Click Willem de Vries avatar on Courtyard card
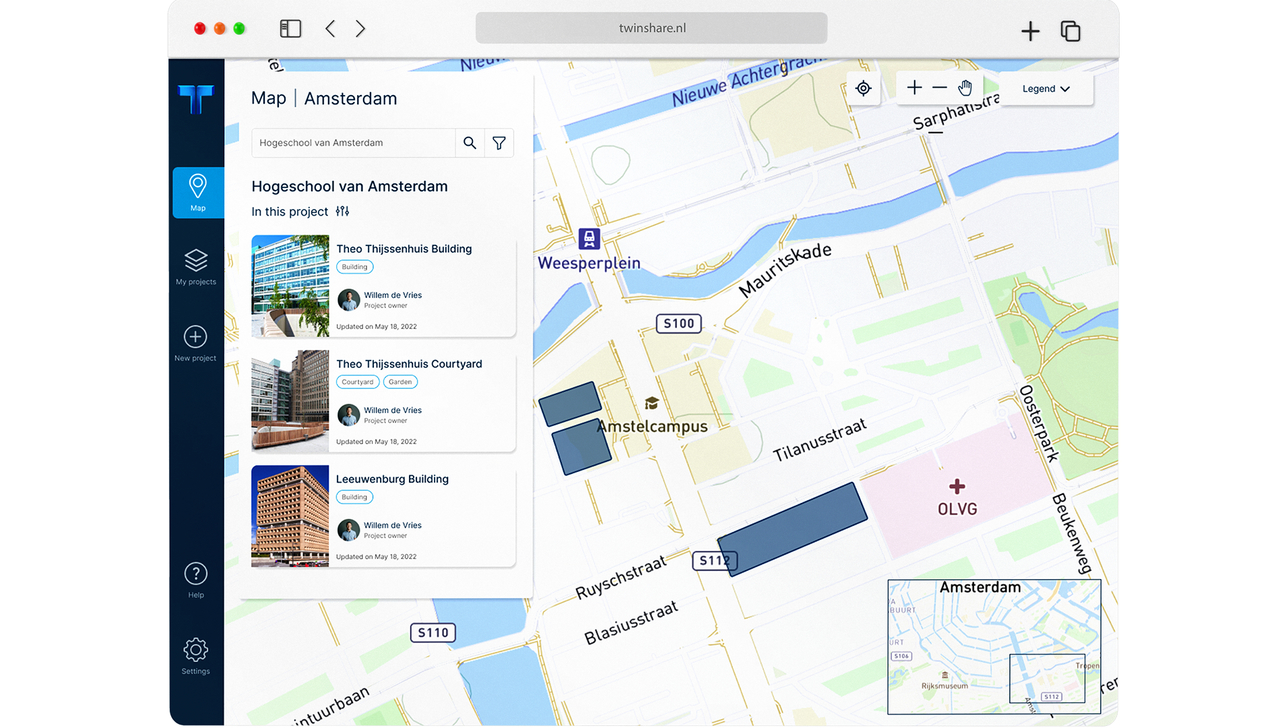Image resolution: width=1280 pixels, height=728 pixels. pyautogui.click(x=348, y=415)
